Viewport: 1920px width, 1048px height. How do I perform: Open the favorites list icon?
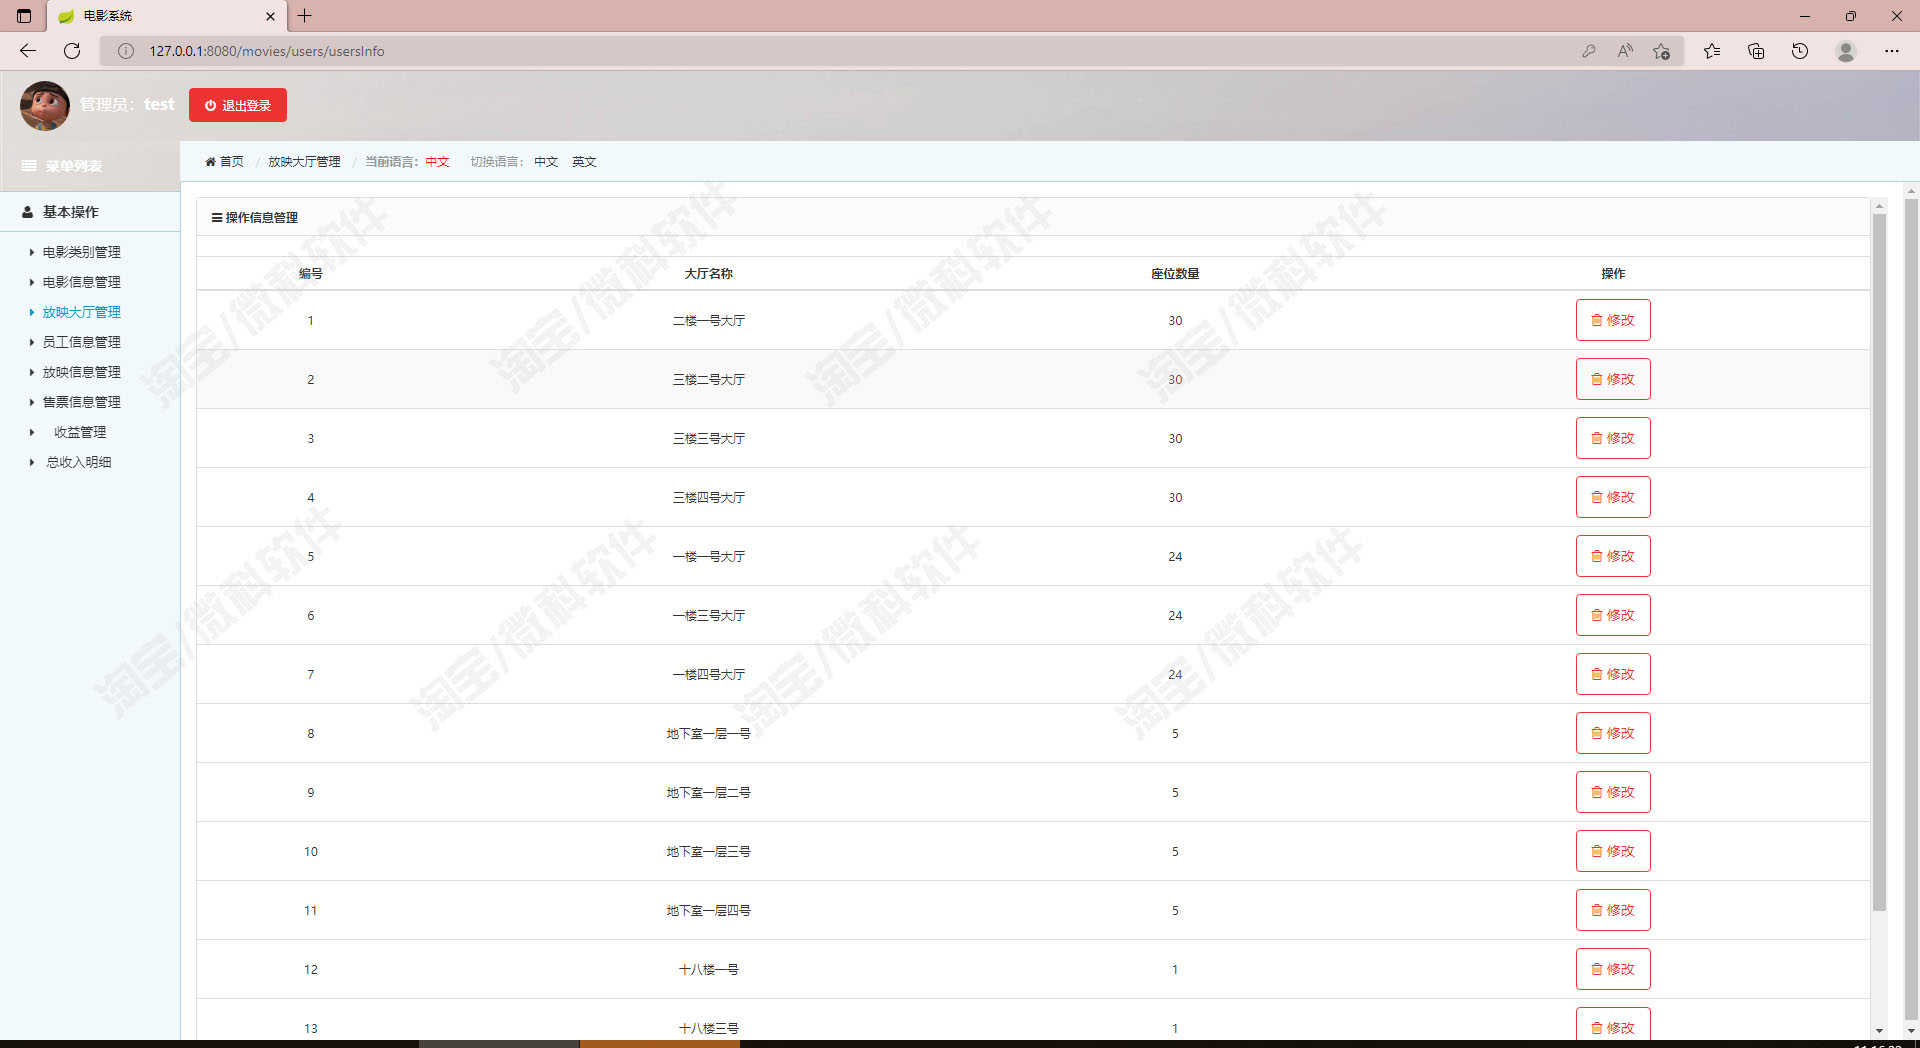pyautogui.click(x=1712, y=51)
